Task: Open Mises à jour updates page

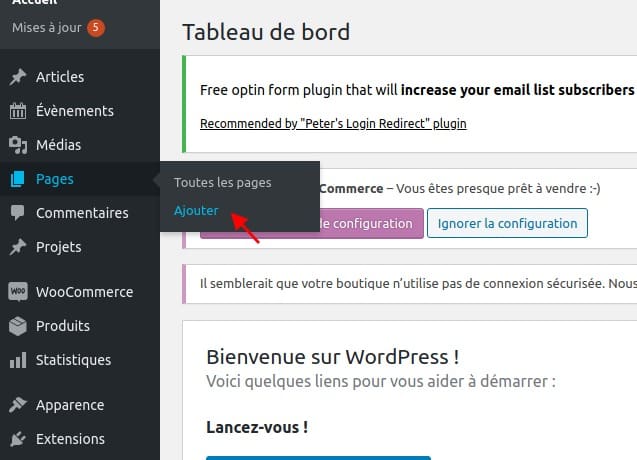Action: [47, 28]
